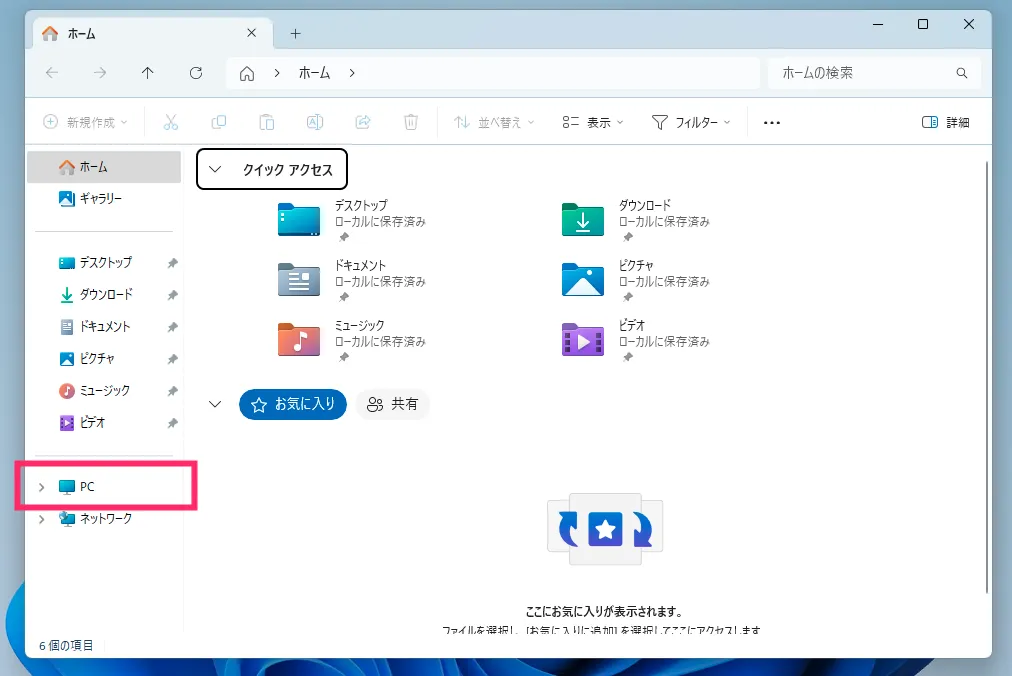The width and height of the screenshot is (1012, 676).
Task: Select ホーム in the navigation pane
Action: 104,167
